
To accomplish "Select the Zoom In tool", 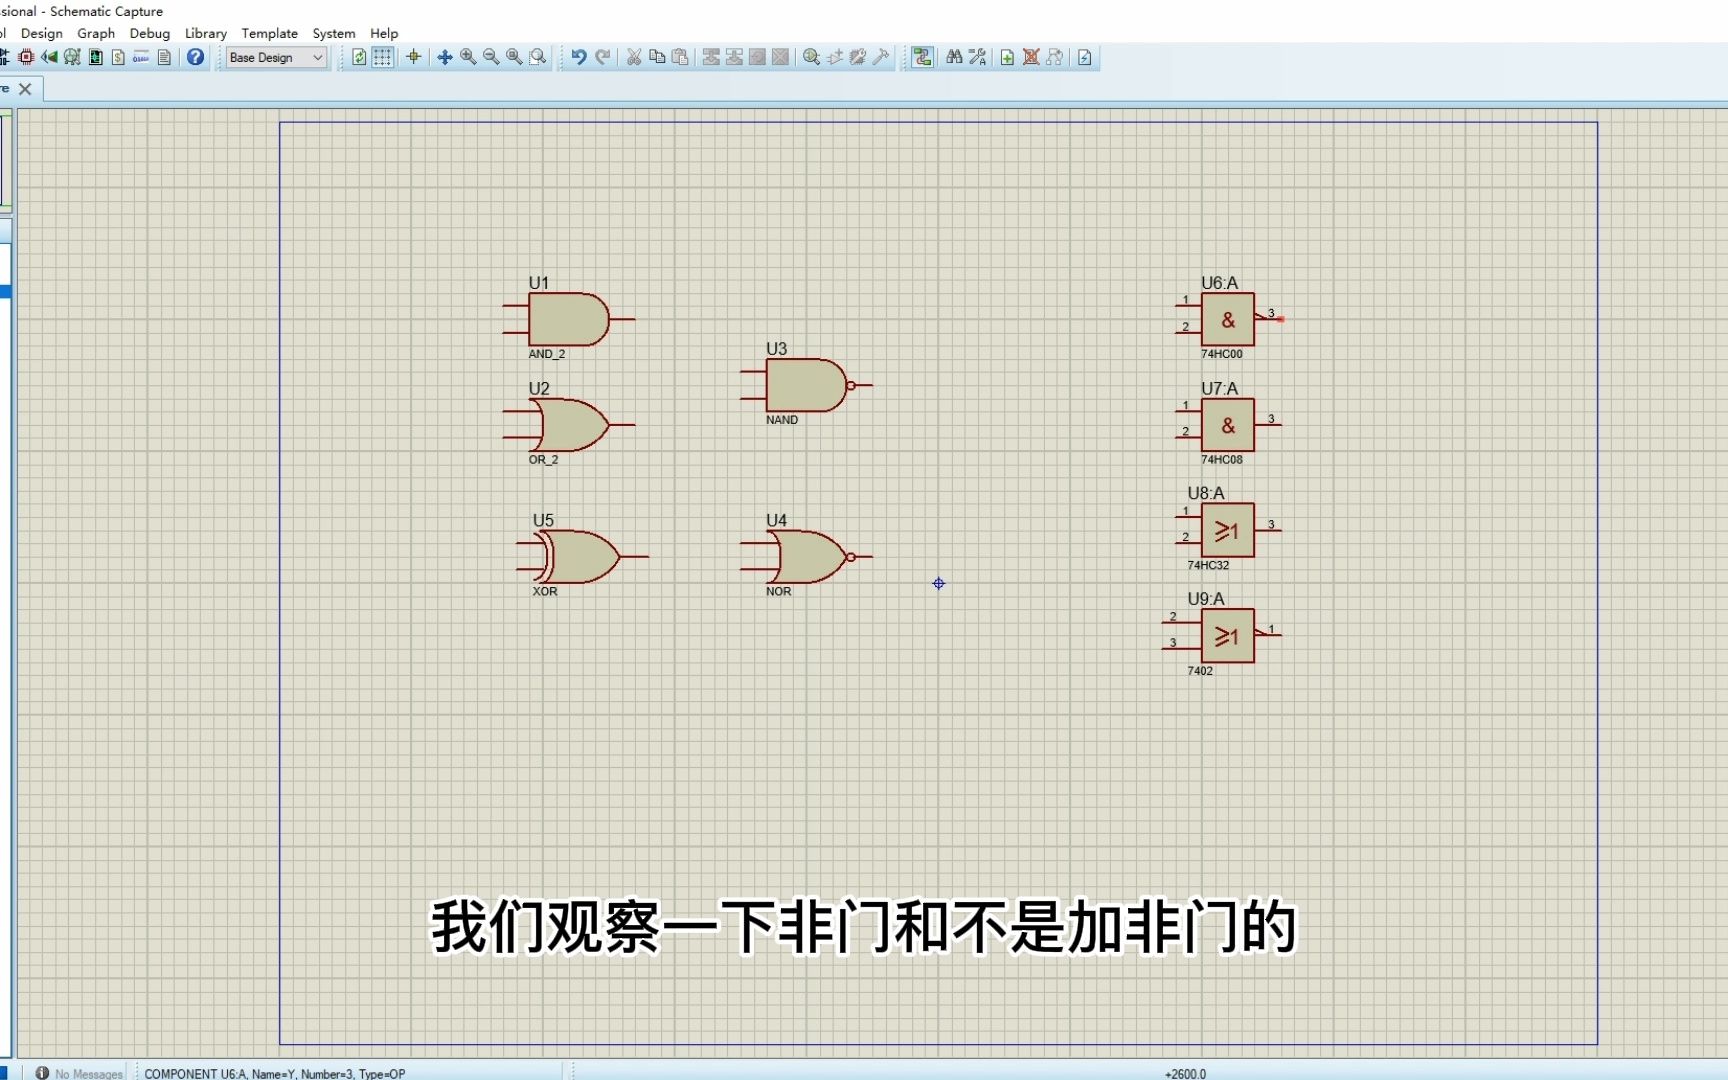I will tap(467, 57).
